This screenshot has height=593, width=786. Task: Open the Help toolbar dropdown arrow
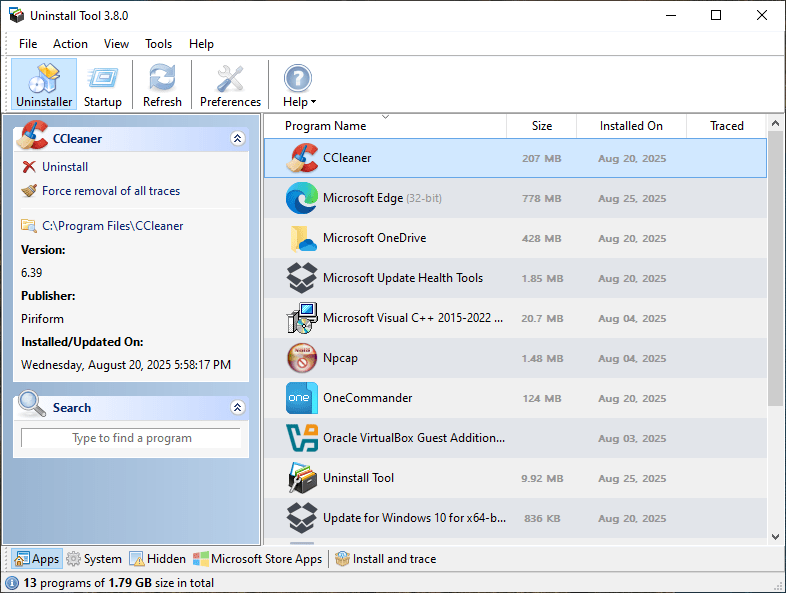(x=313, y=102)
